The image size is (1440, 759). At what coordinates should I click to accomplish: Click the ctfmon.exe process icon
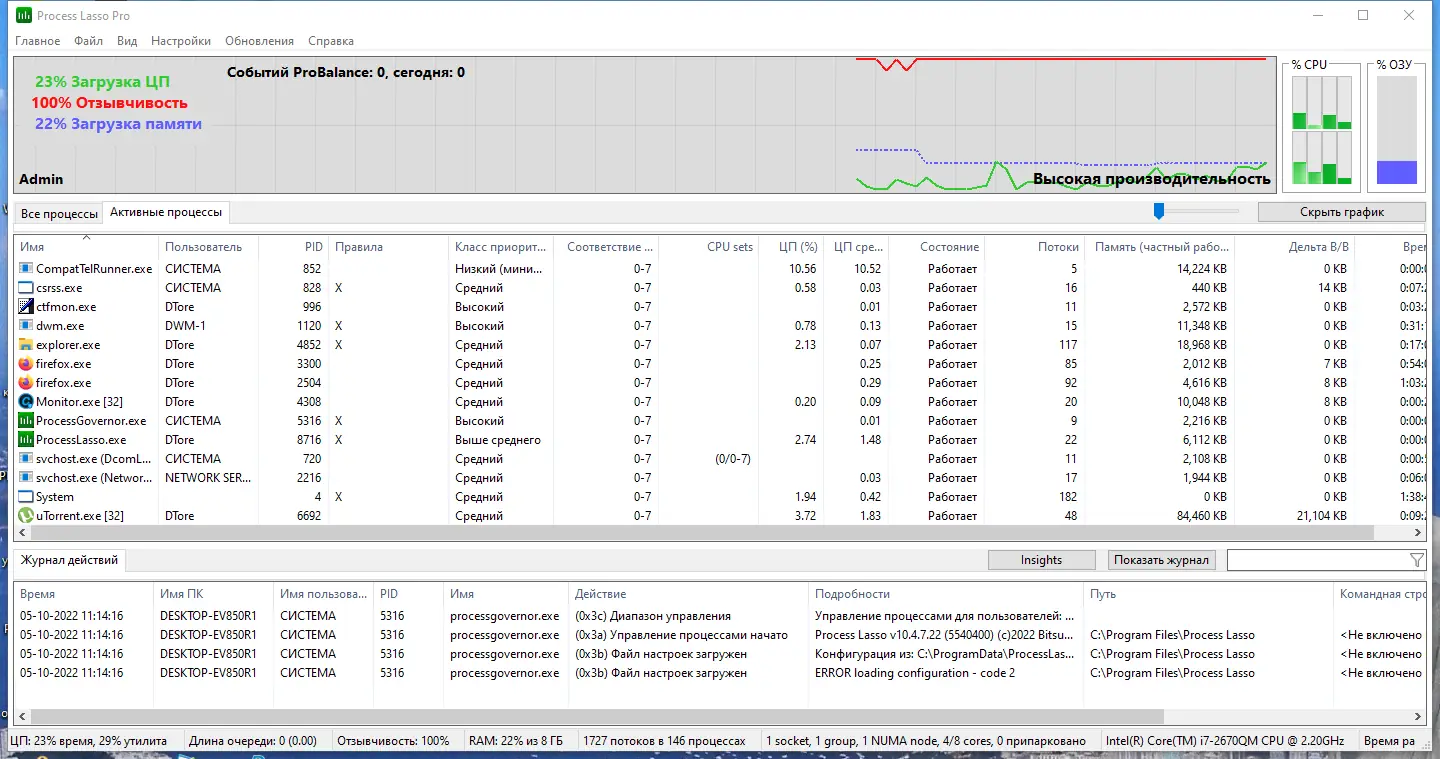point(26,307)
